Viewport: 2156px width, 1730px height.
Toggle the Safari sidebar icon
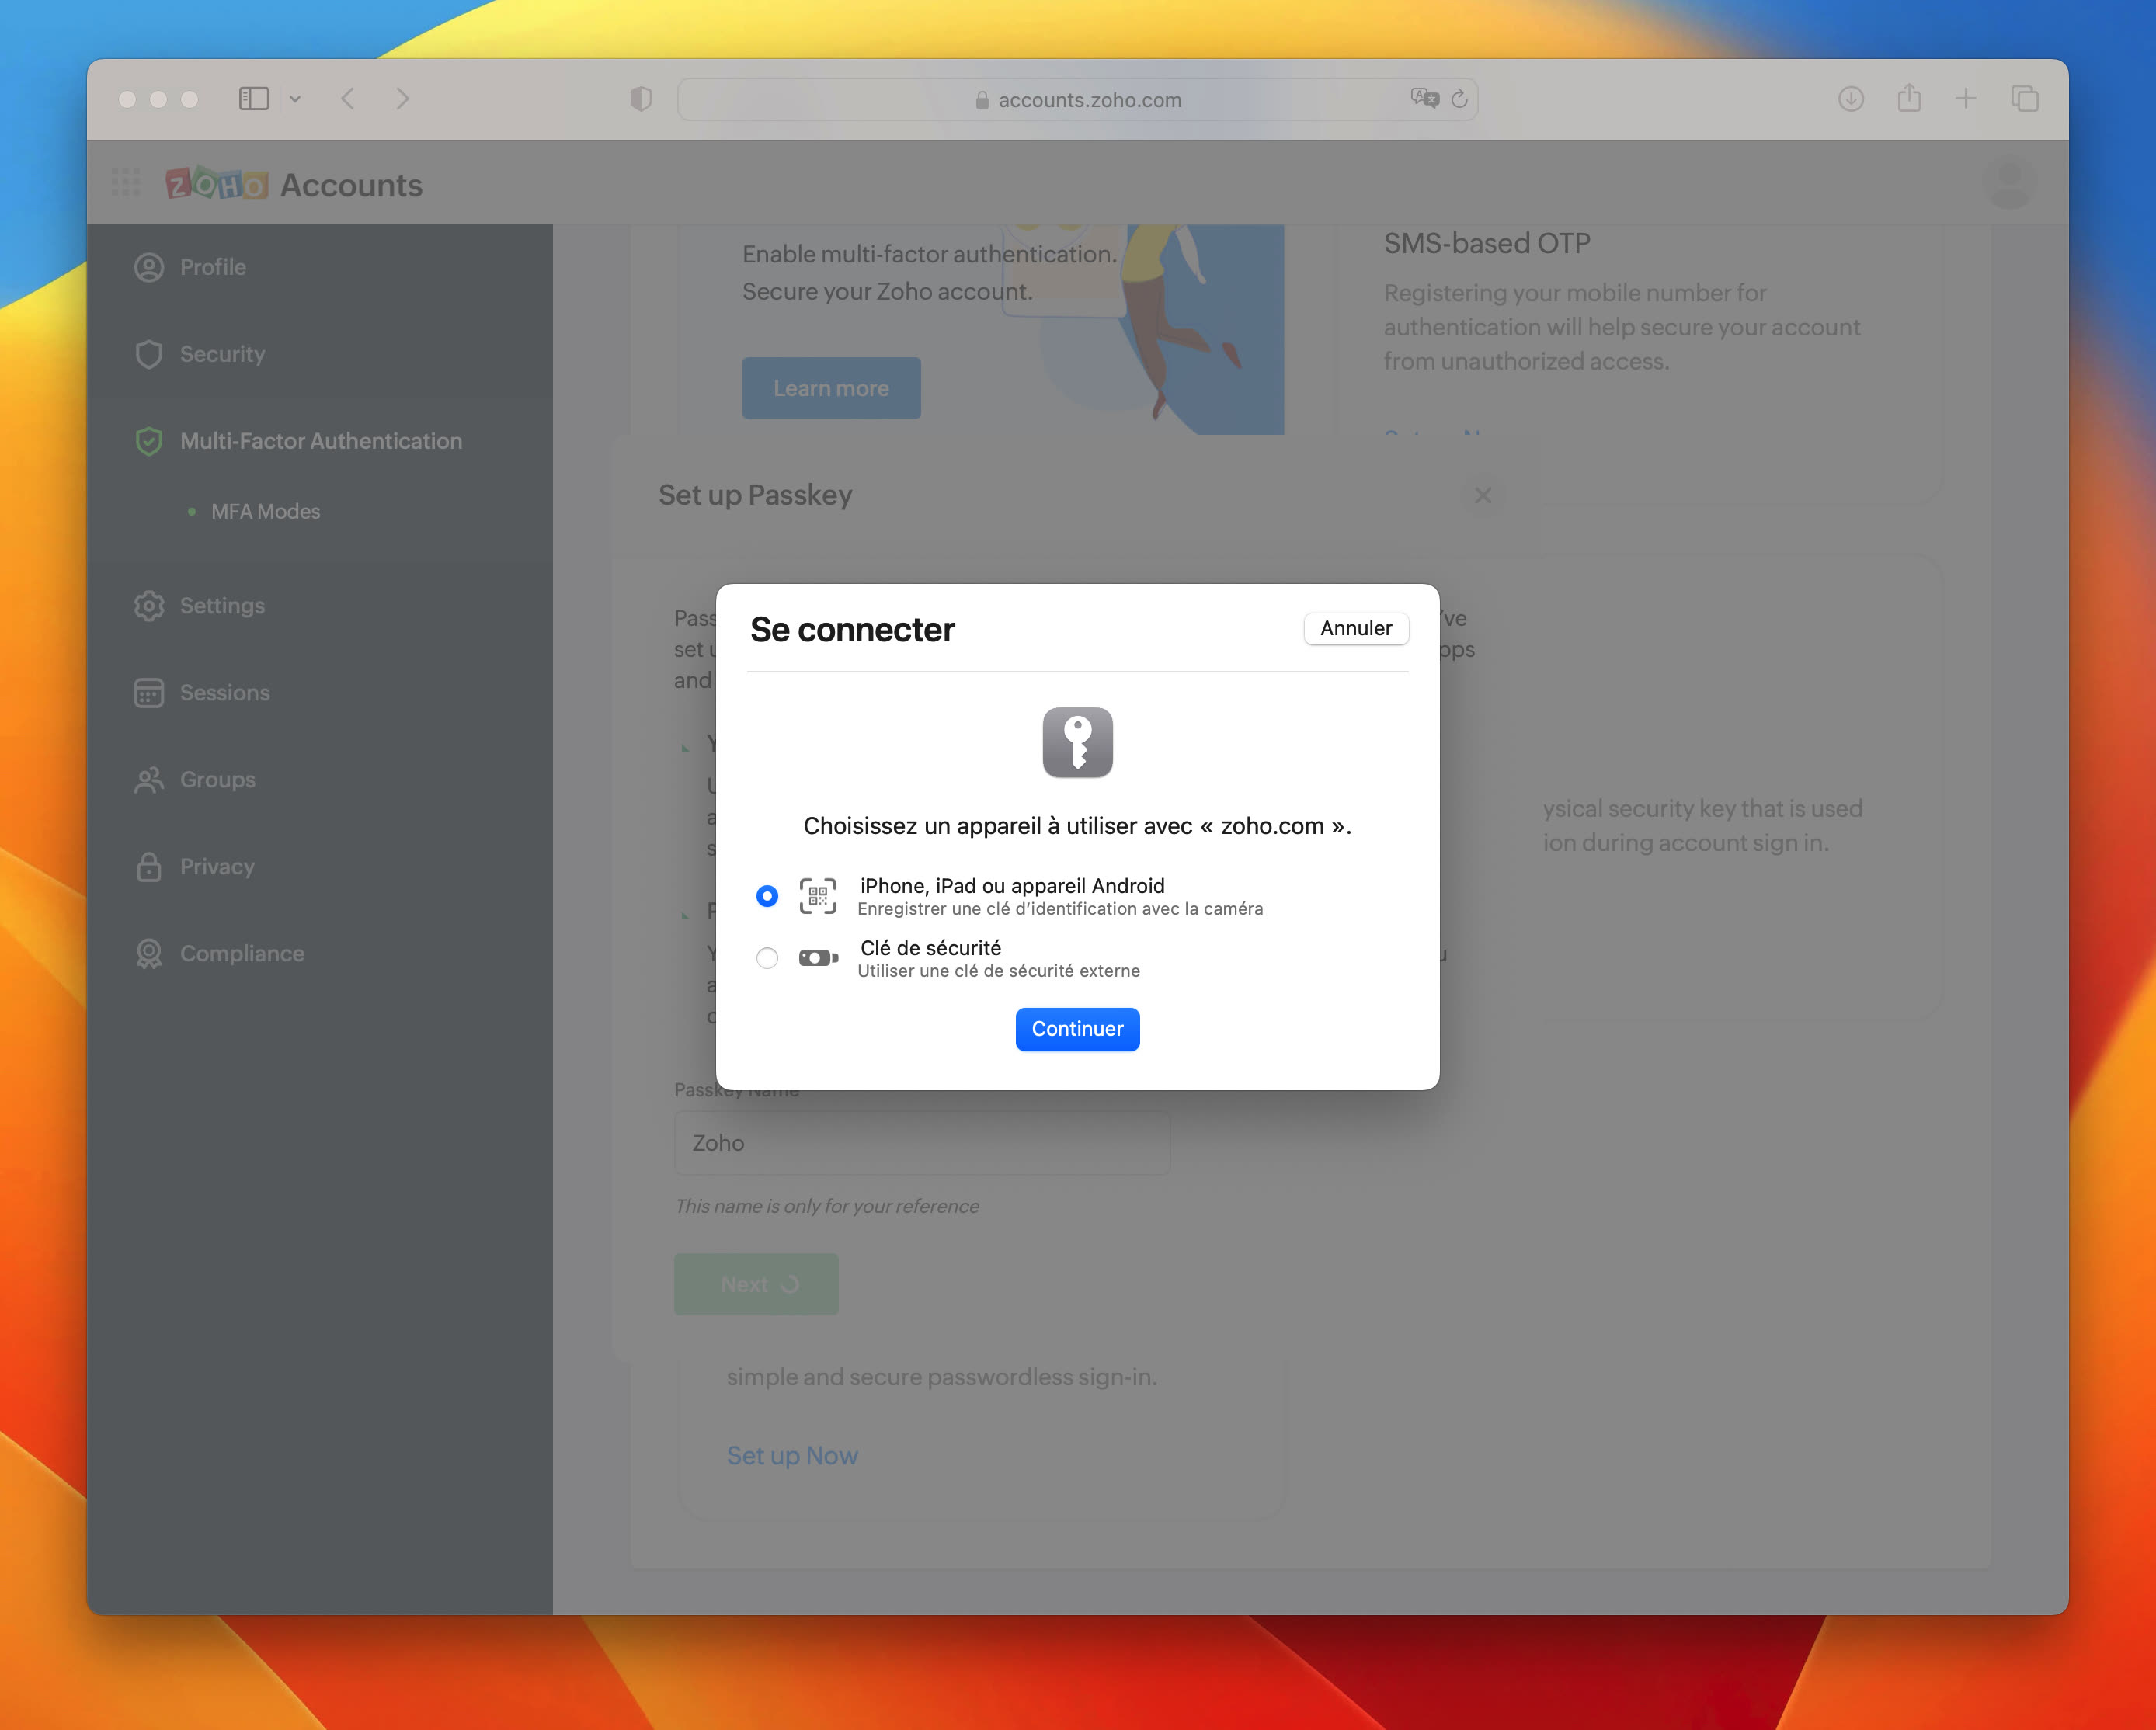[x=254, y=99]
